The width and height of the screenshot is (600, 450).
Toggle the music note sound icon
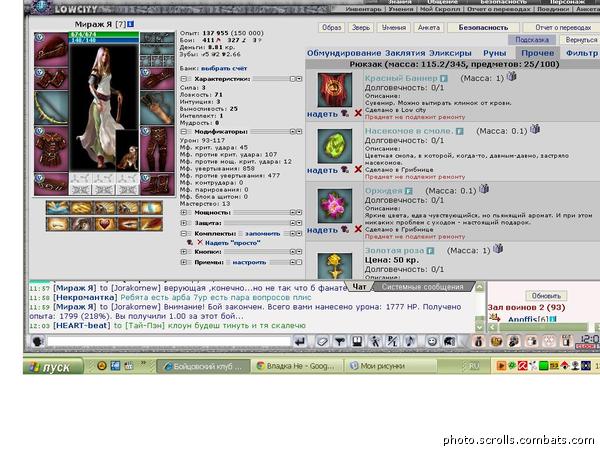(410, 341)
